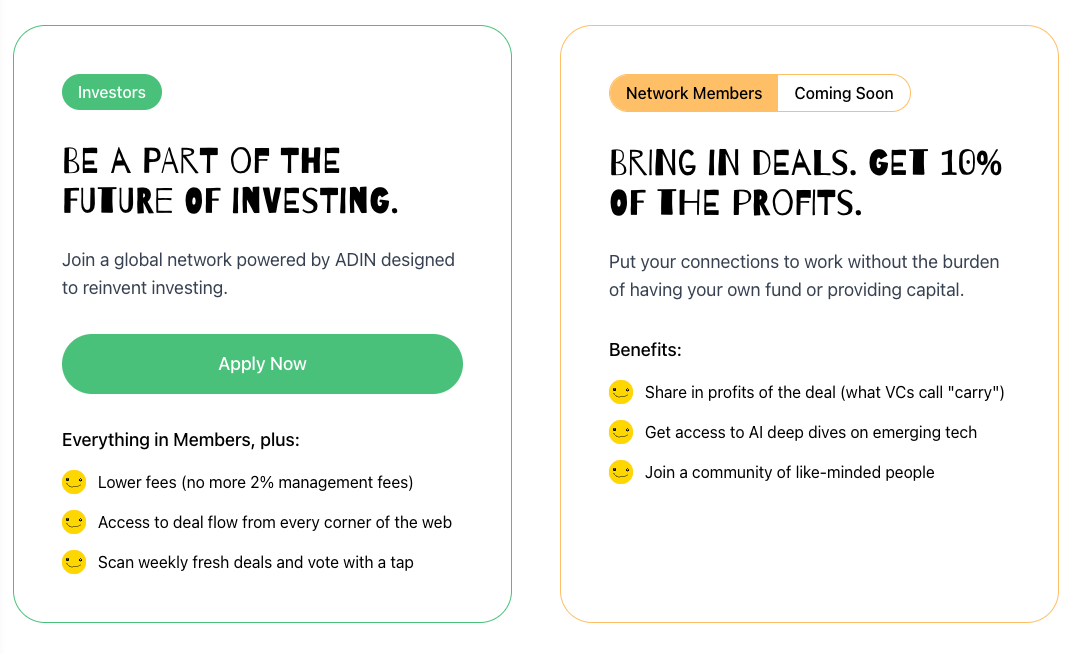The image size is (1072, 654).
Task: Click smiley icon beside AI deep dives
Action: [621, 432]
